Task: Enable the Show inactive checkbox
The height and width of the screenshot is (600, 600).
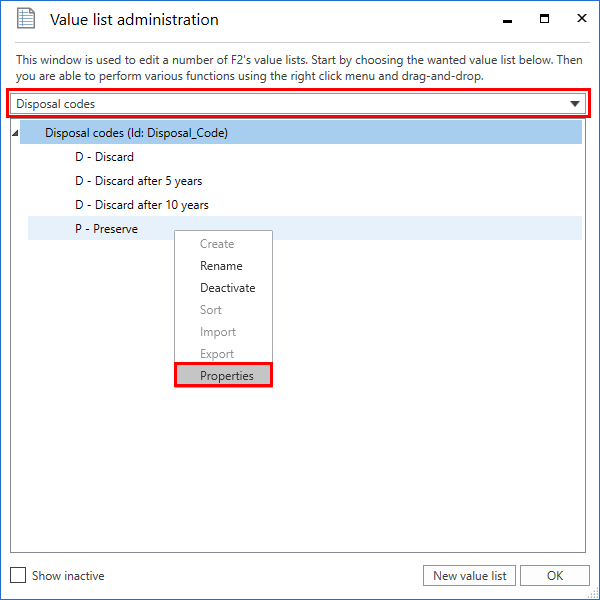Action: pos(18,576)
